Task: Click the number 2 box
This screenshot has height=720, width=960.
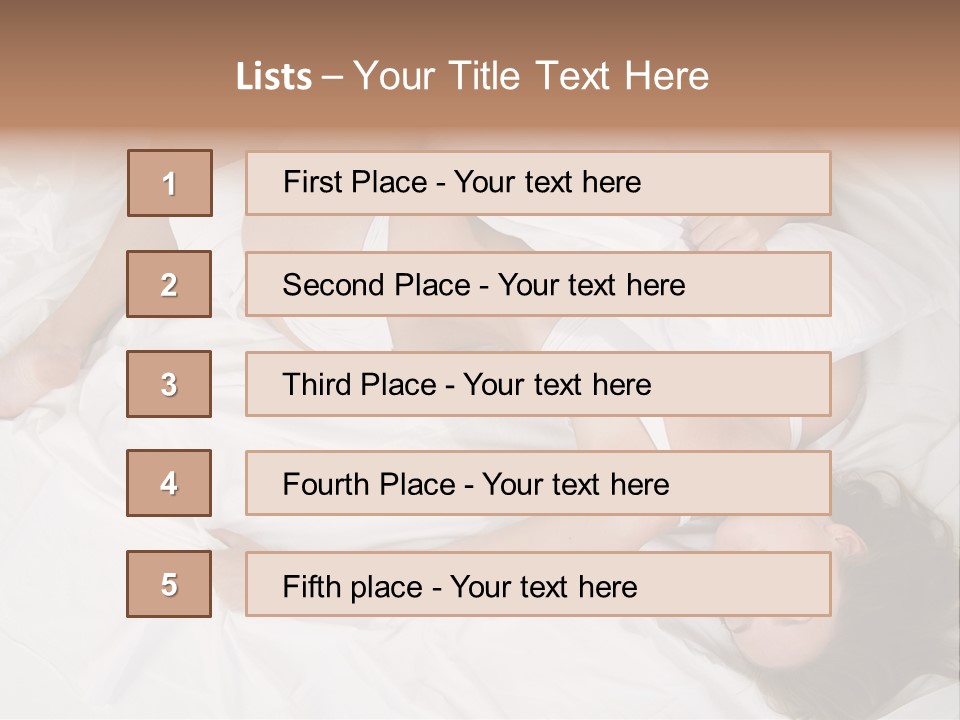Action: (169, 285)
